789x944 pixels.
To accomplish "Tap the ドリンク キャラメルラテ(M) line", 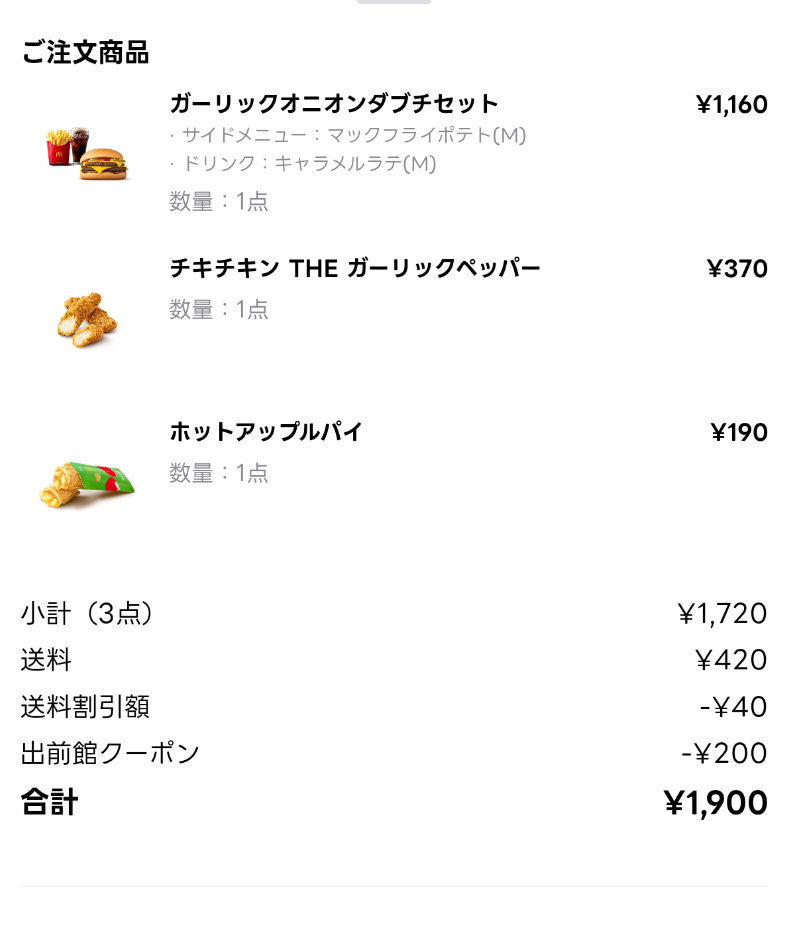I will pos(303,164).
